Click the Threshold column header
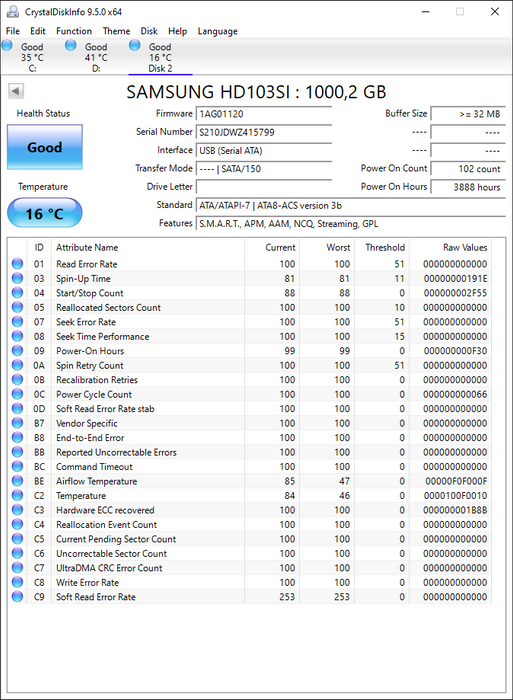 [385, 247]
